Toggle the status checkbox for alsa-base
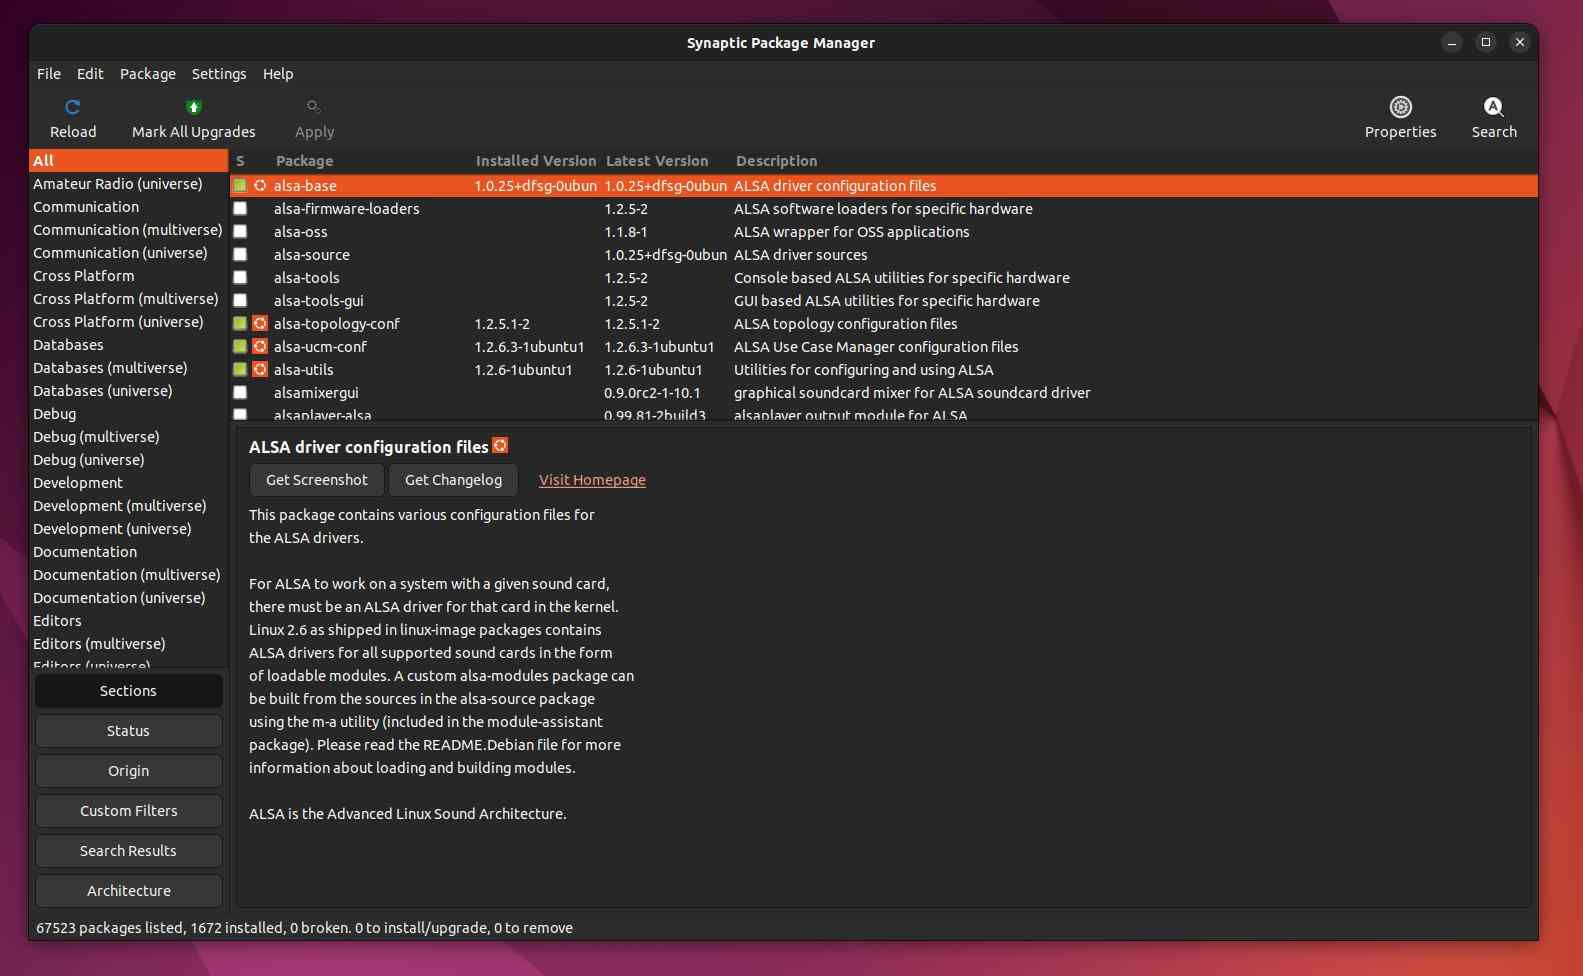This screenshot has height=976, width=1583. point(240,186)
